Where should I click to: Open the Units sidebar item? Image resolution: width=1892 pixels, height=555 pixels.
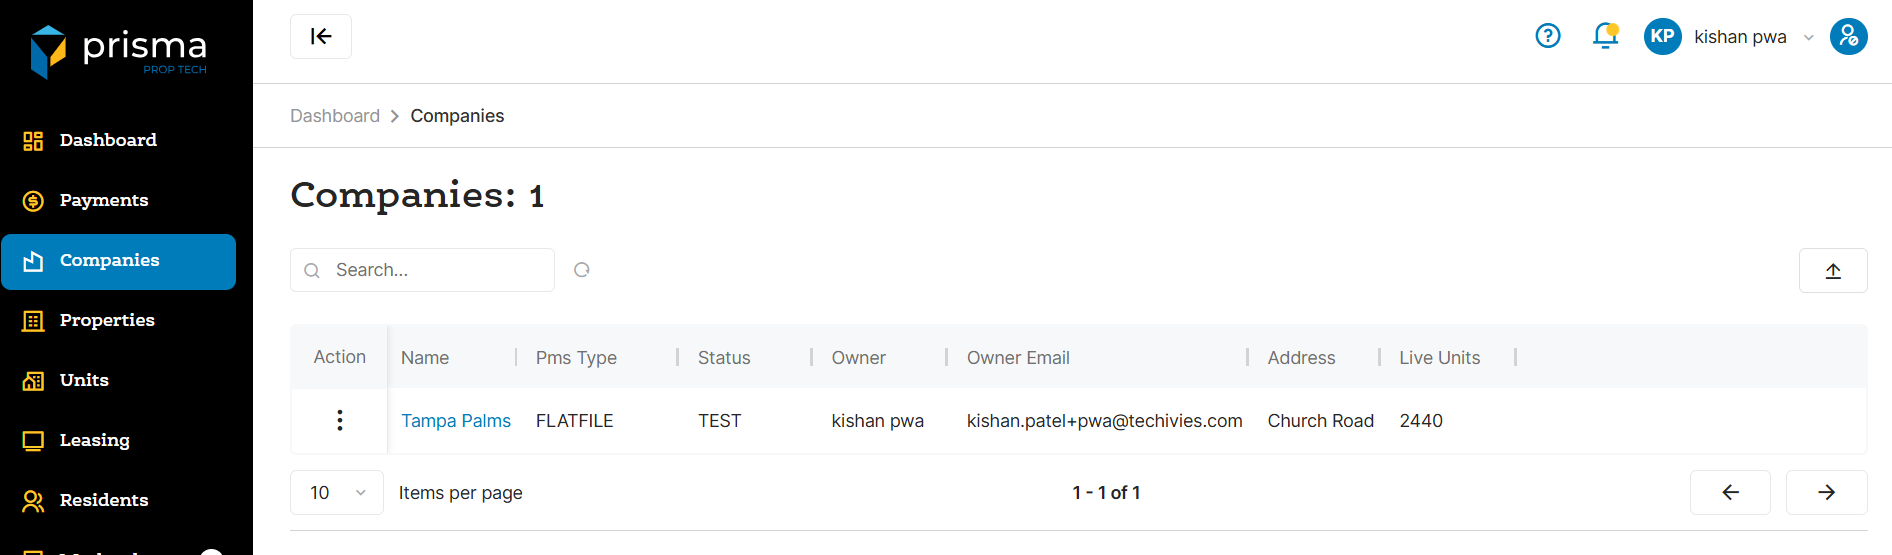pyautogui.click(x=84, y=380)
